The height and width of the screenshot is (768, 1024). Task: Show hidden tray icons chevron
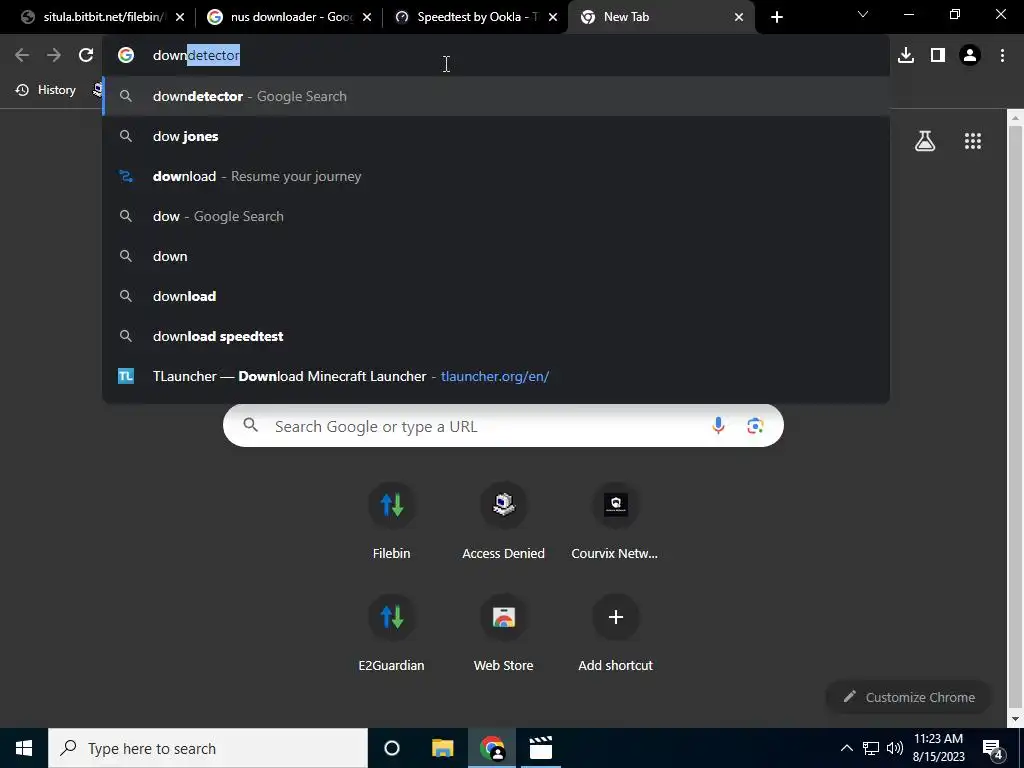[x=846, y=748]
